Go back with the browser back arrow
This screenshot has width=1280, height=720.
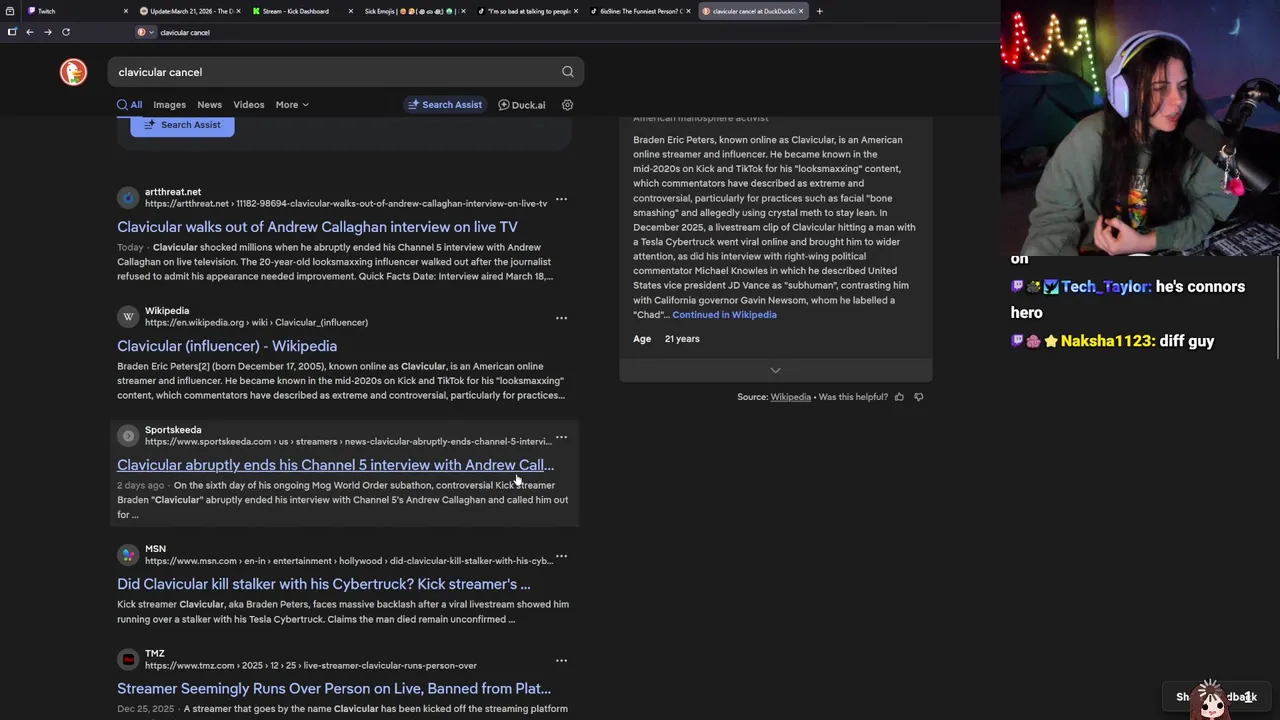(30, 32)
